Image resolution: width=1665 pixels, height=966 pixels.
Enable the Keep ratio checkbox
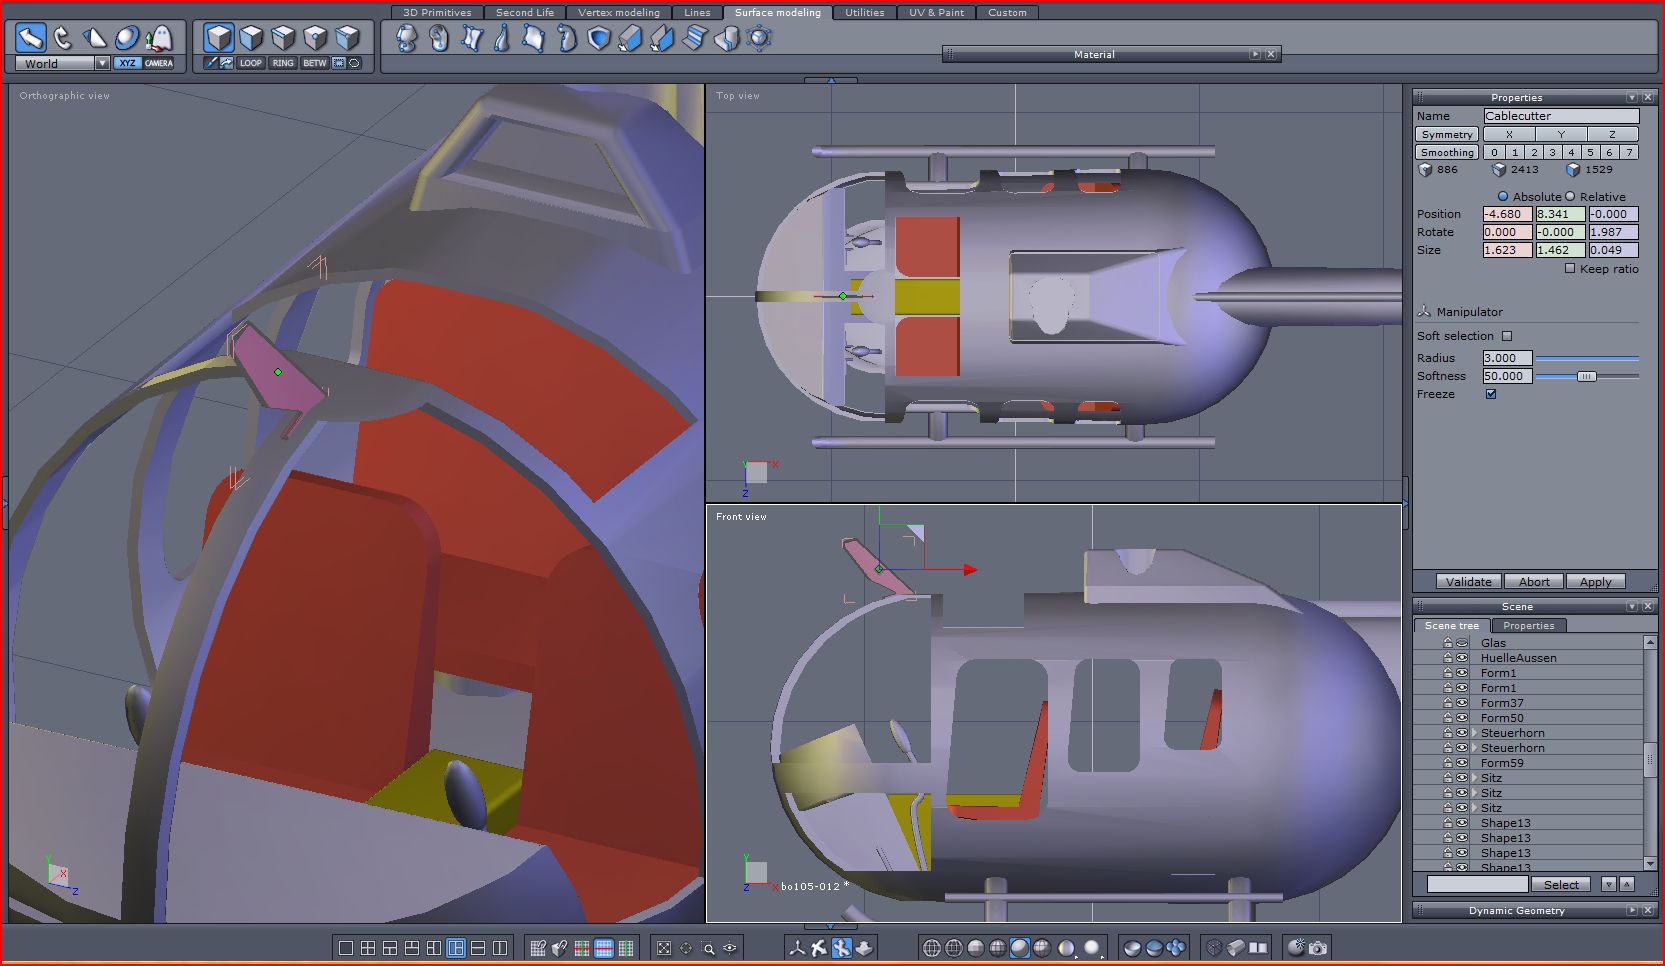(1570, 268)
